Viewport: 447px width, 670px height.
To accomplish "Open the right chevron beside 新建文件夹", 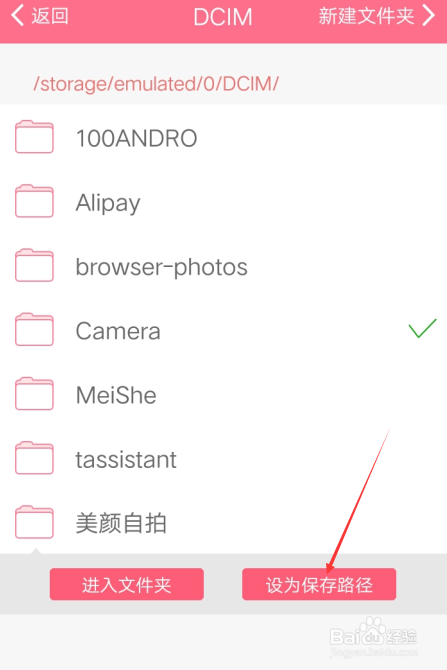I will (x=429, y=15).
